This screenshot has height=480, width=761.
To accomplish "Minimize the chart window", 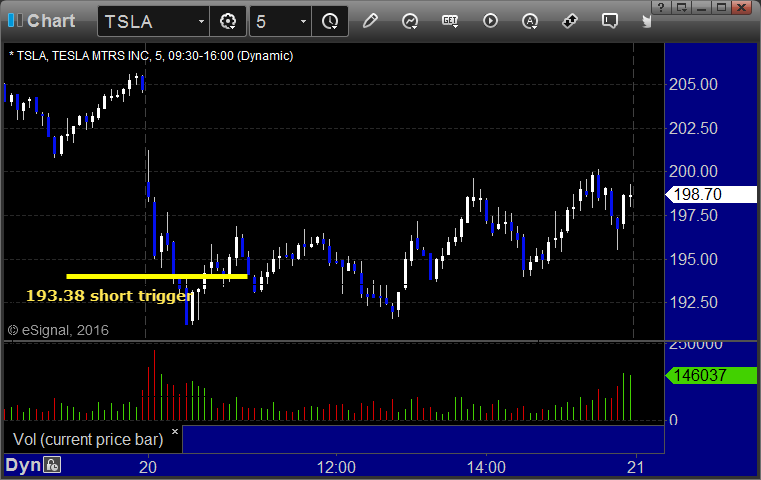I will (x=701, y=7).
